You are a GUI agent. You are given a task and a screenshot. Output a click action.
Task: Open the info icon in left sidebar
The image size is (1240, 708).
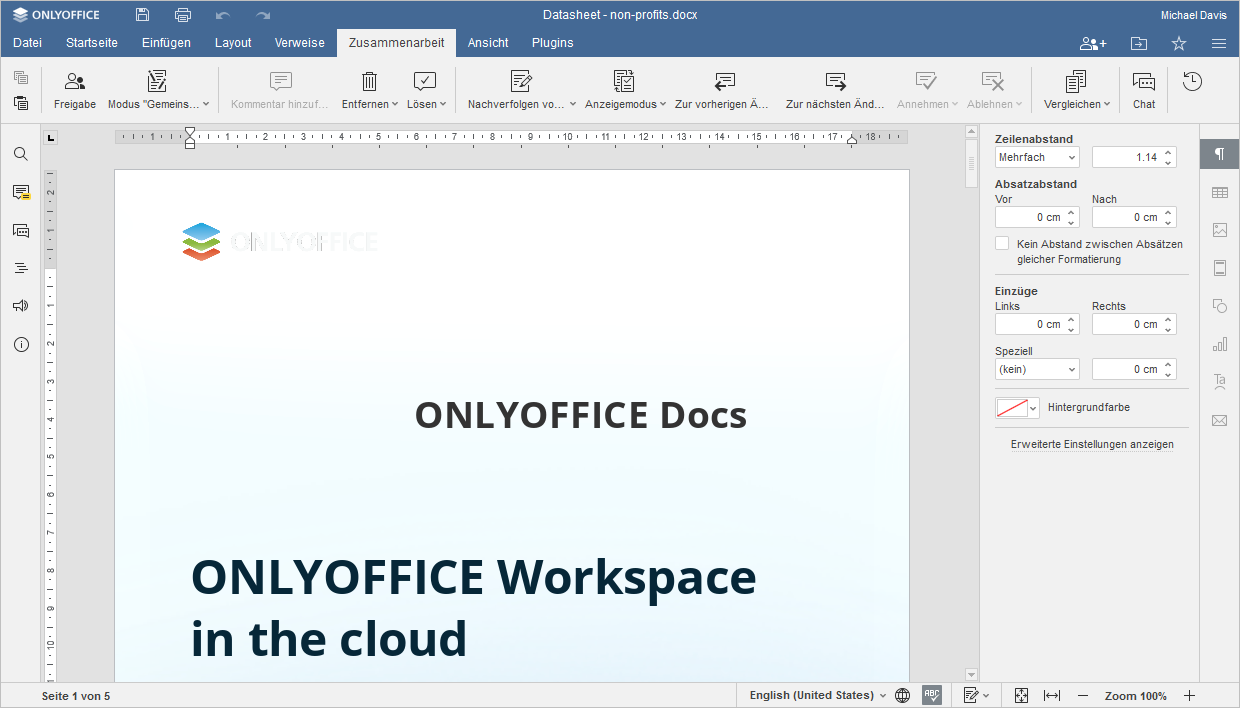point(21,344)
